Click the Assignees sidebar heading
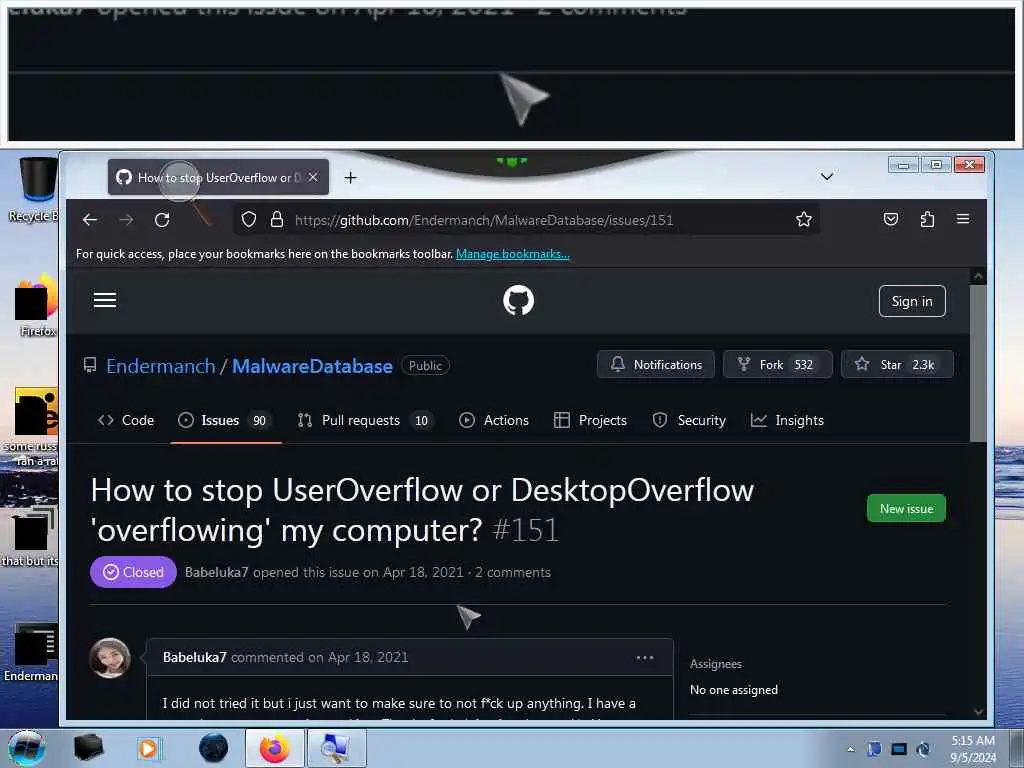 (x=716, y=664)
